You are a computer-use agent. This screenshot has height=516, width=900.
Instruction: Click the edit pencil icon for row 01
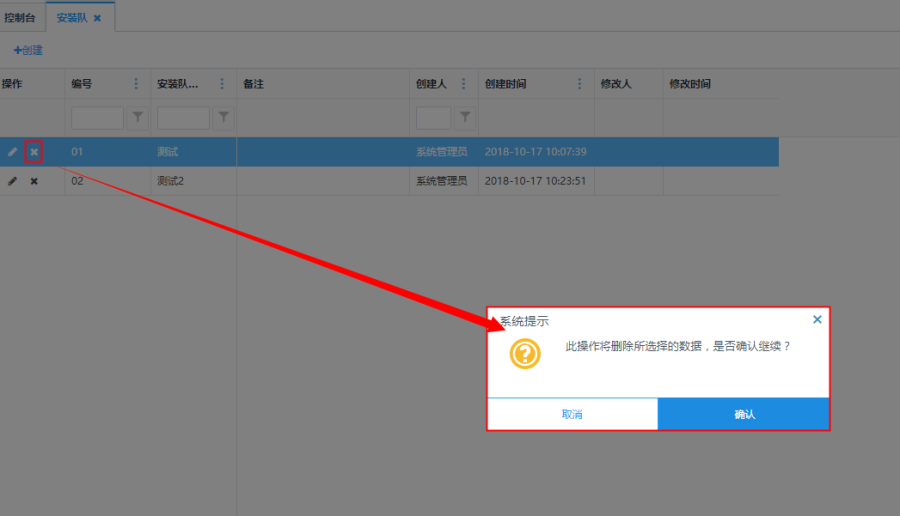pyautogui.click(x=13, y=152)
